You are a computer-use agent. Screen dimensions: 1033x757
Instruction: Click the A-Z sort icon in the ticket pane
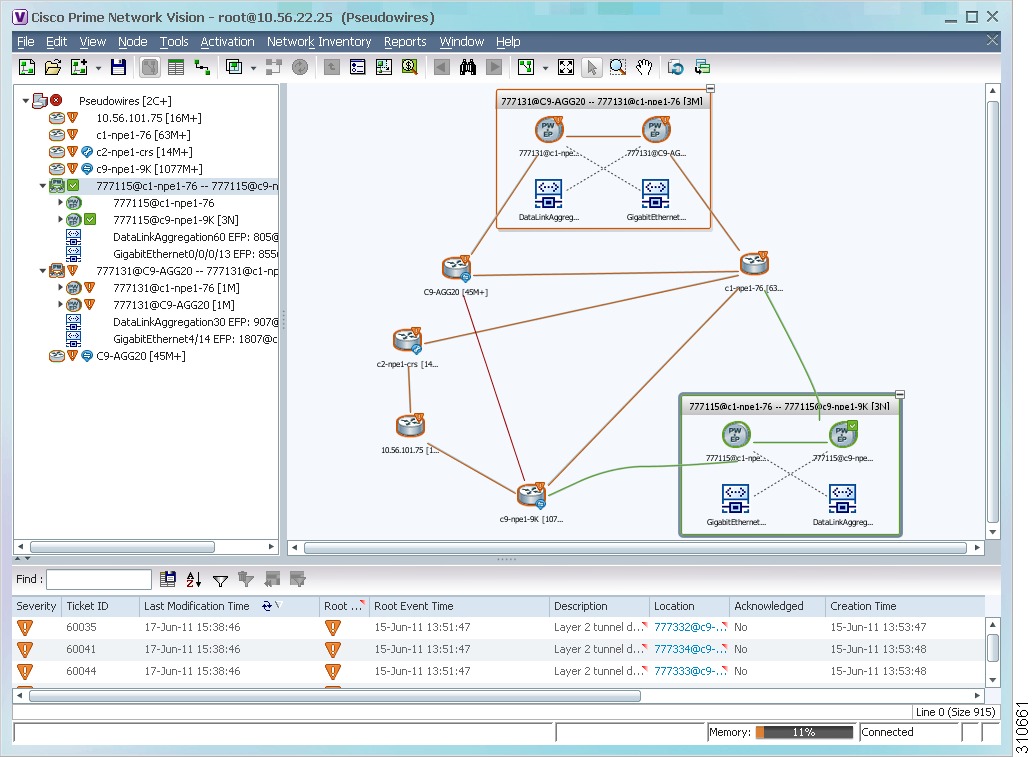[x=194, y=579]
